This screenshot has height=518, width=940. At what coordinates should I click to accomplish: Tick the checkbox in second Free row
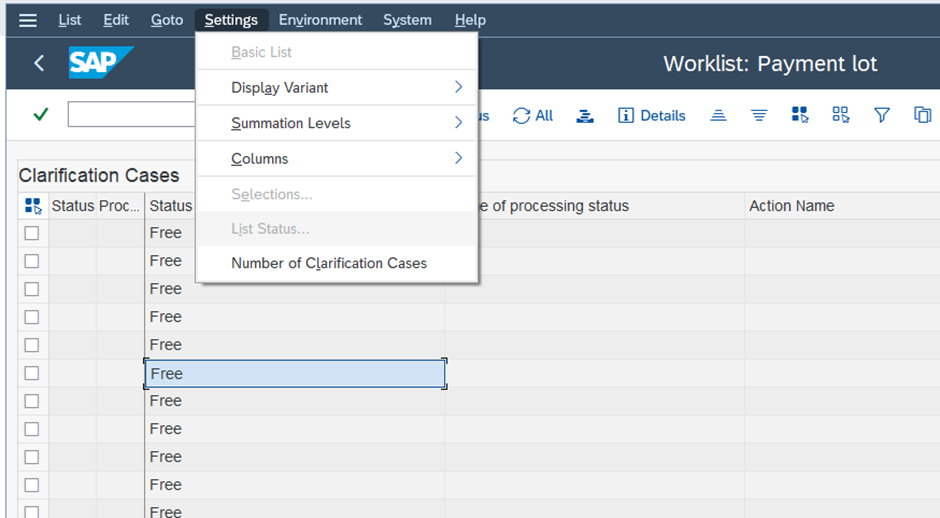coord(32,261)
